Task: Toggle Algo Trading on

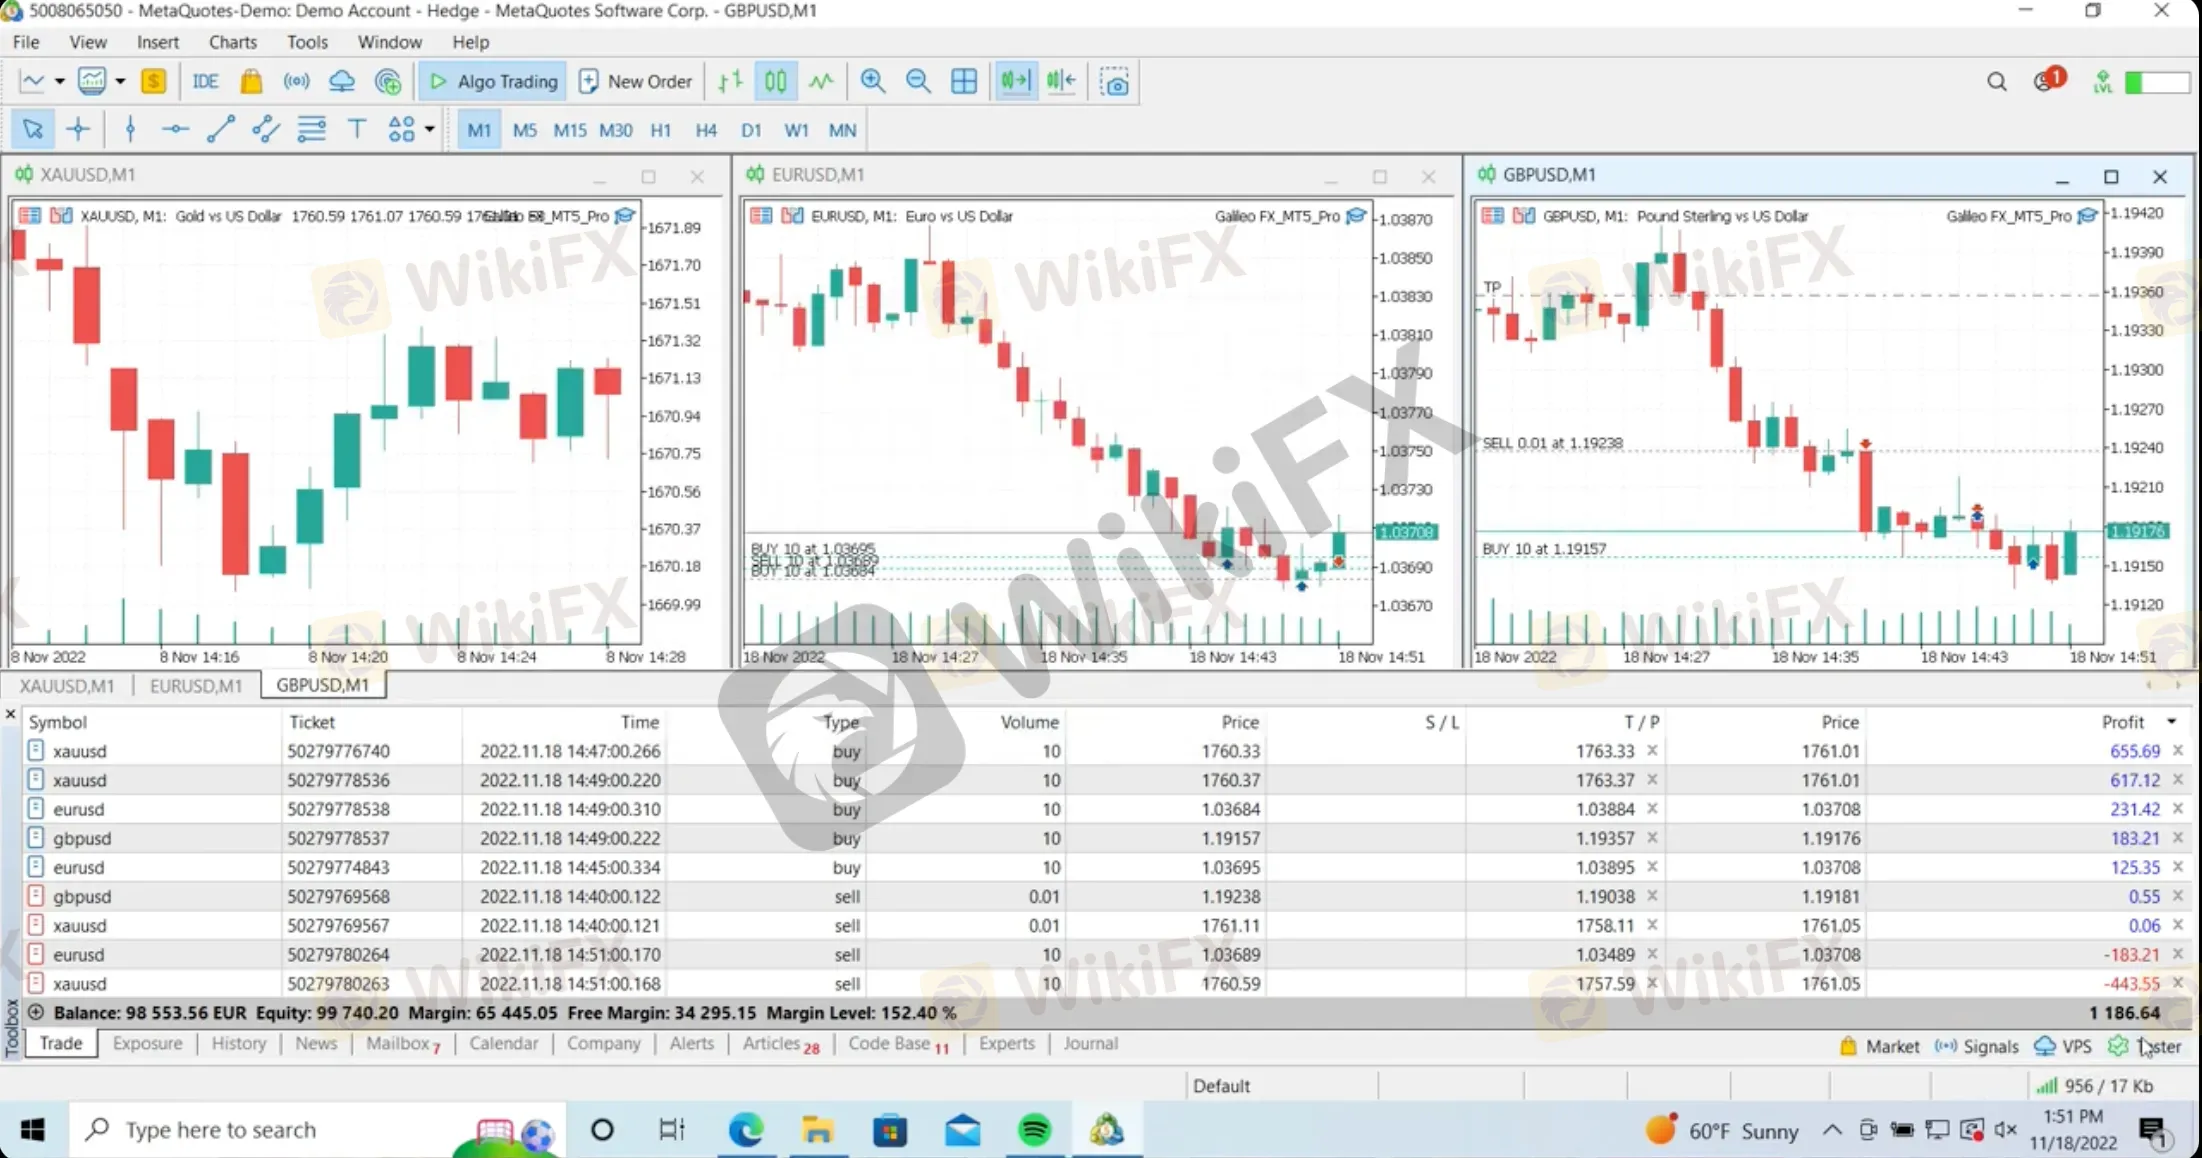Action: click(492, 81)
